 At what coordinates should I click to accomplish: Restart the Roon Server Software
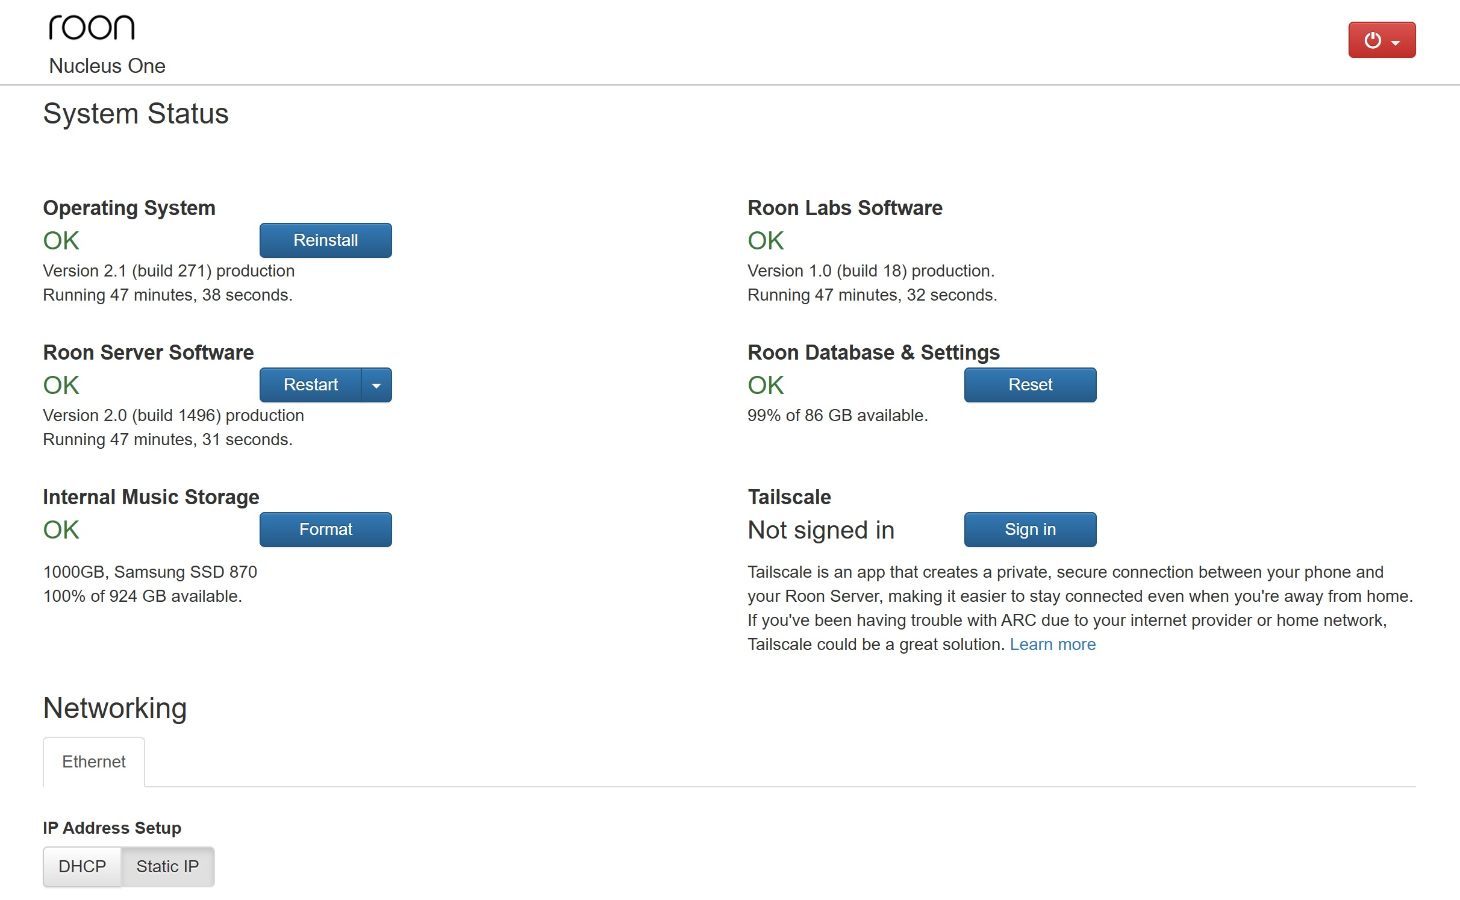(311, 385)
